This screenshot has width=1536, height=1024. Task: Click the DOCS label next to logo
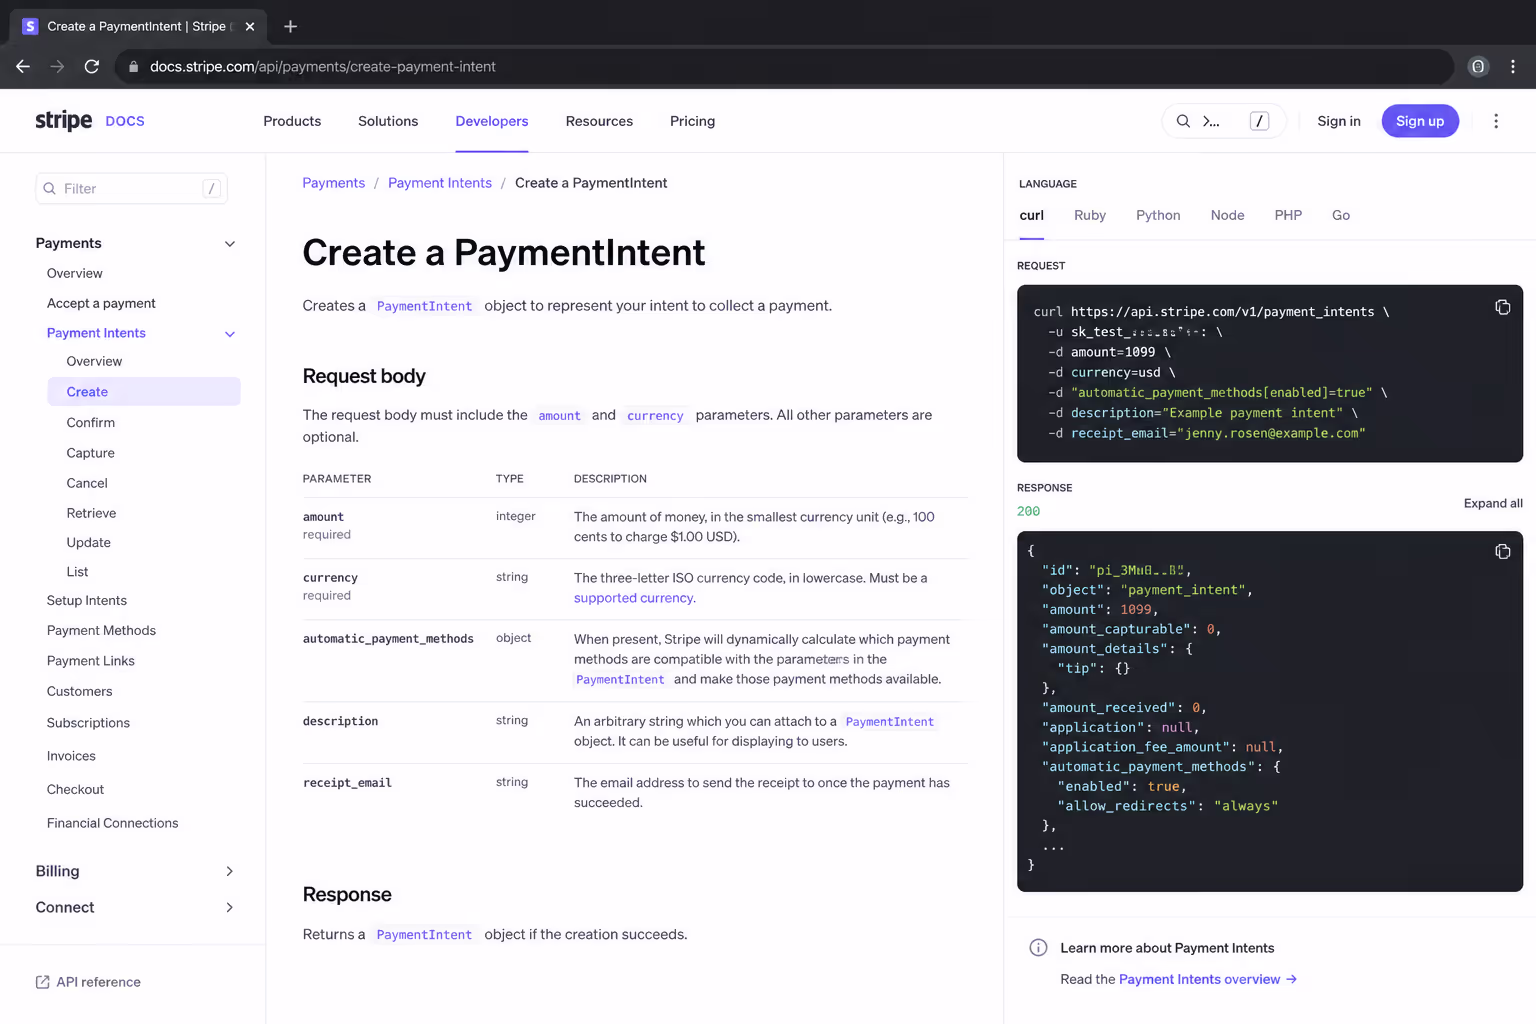[x=125, y=121]
